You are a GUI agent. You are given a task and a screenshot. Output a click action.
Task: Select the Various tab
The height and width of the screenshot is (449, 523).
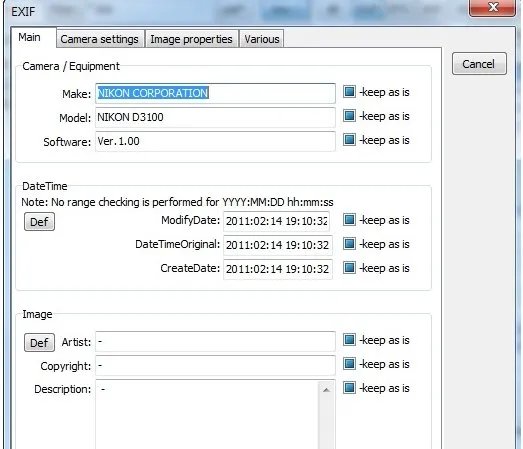click(262, 39)
